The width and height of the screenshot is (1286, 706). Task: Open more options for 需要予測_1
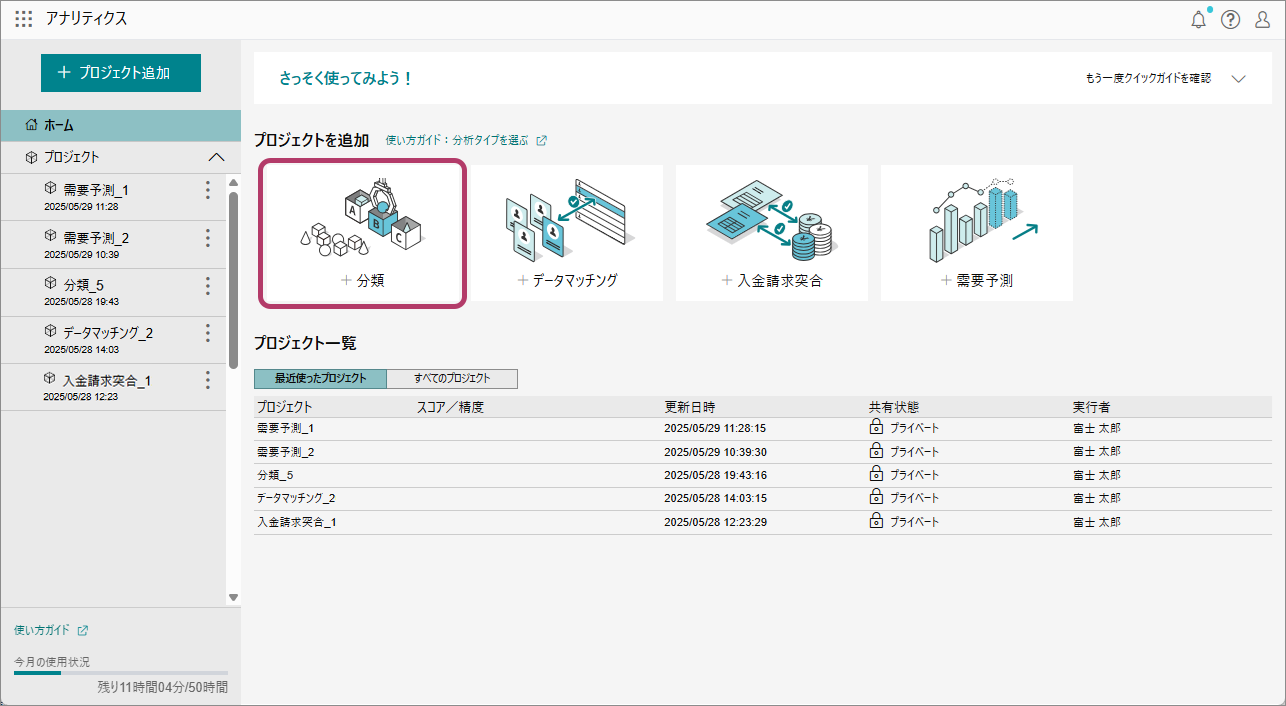tap(208, 190)
